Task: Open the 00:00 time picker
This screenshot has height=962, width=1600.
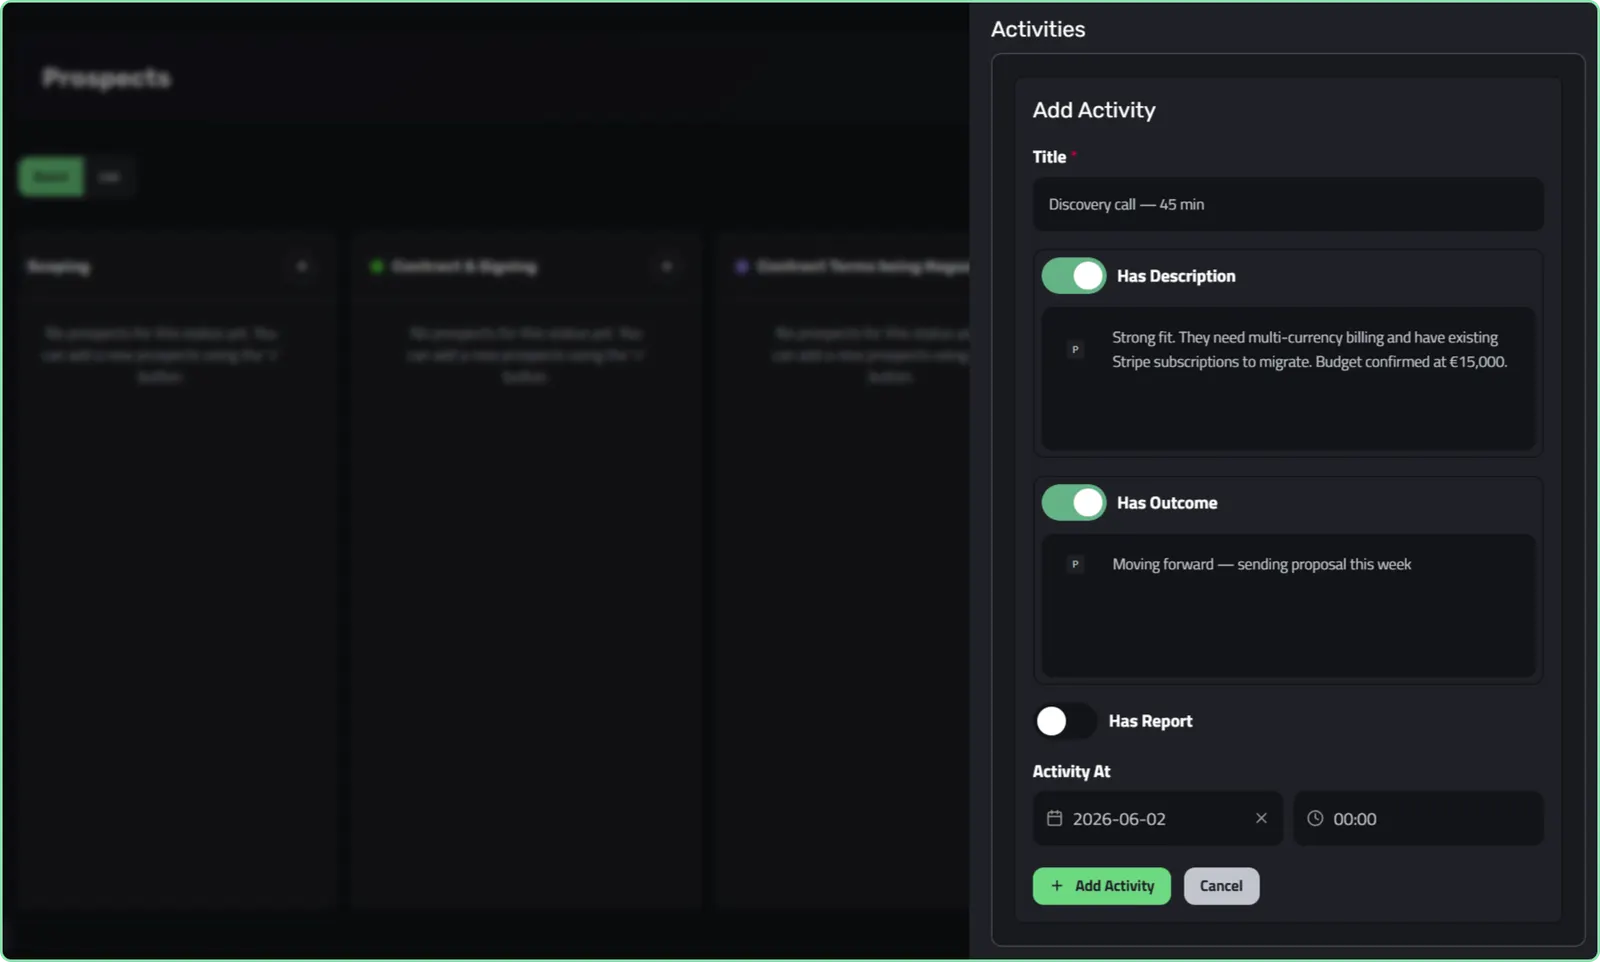Action: coord(1418,818)
